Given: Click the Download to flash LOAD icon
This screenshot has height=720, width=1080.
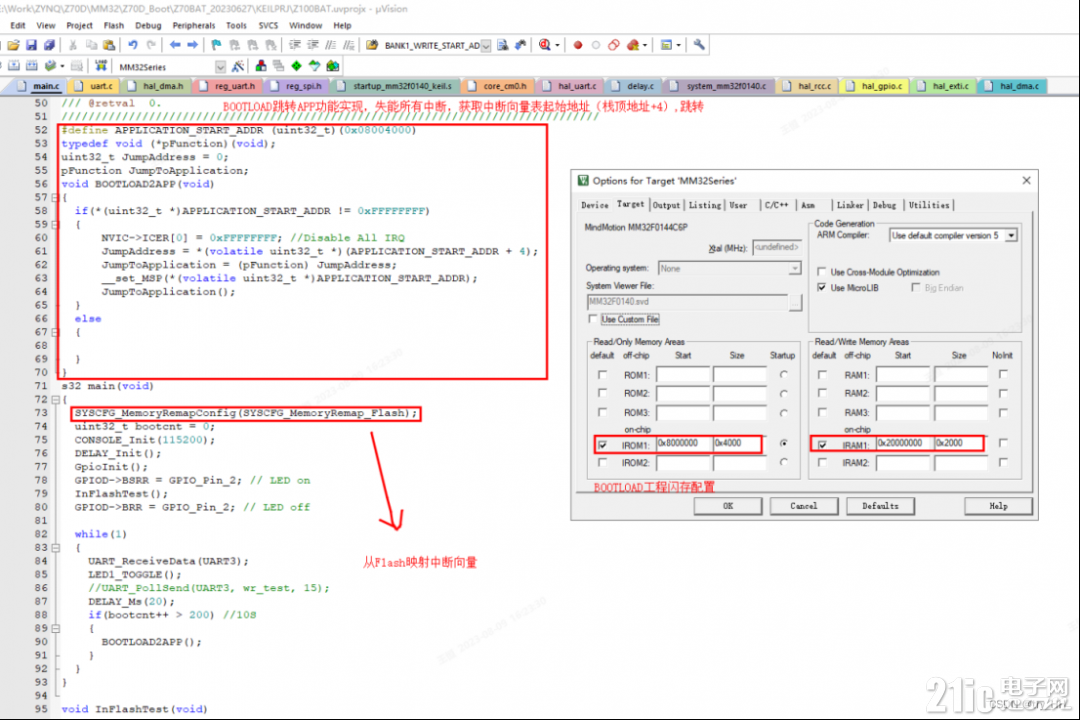Looking at the screenshot, I should (101, 66).
